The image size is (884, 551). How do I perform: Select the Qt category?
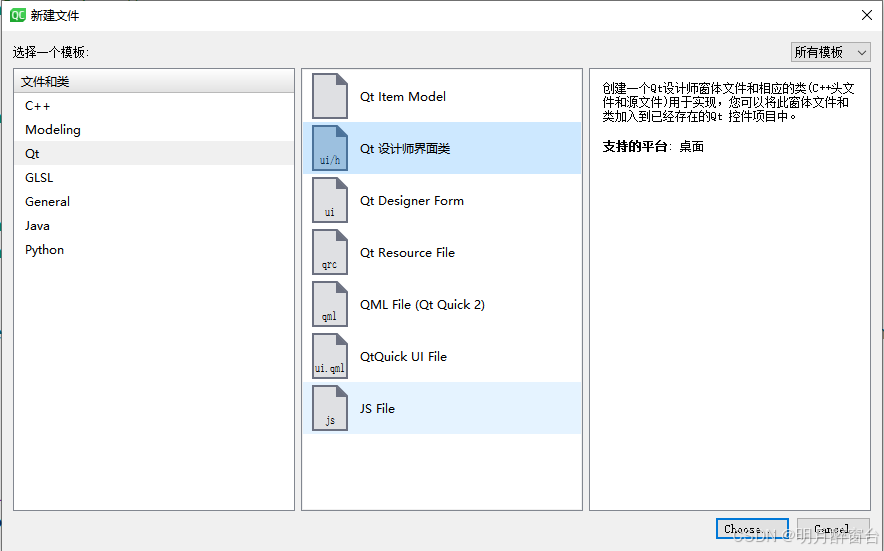[x=154, y=153]
